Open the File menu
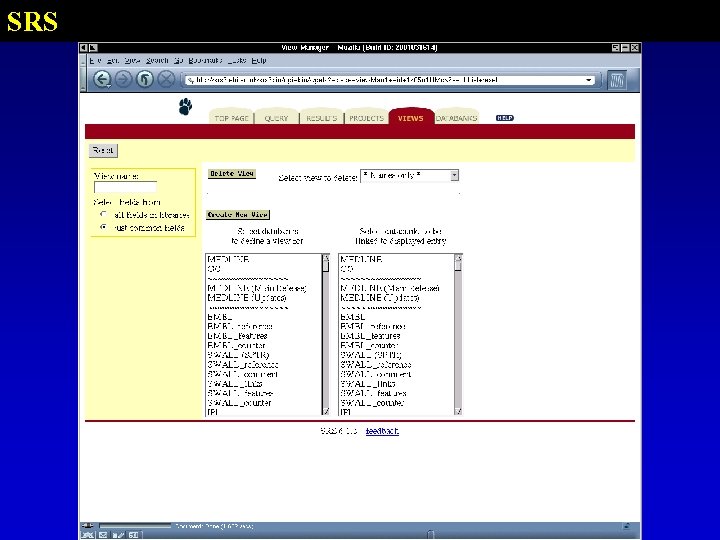Image resolution: width=720 pixels, height=540 pixels. pyautogui.click(x=96, y=61)
